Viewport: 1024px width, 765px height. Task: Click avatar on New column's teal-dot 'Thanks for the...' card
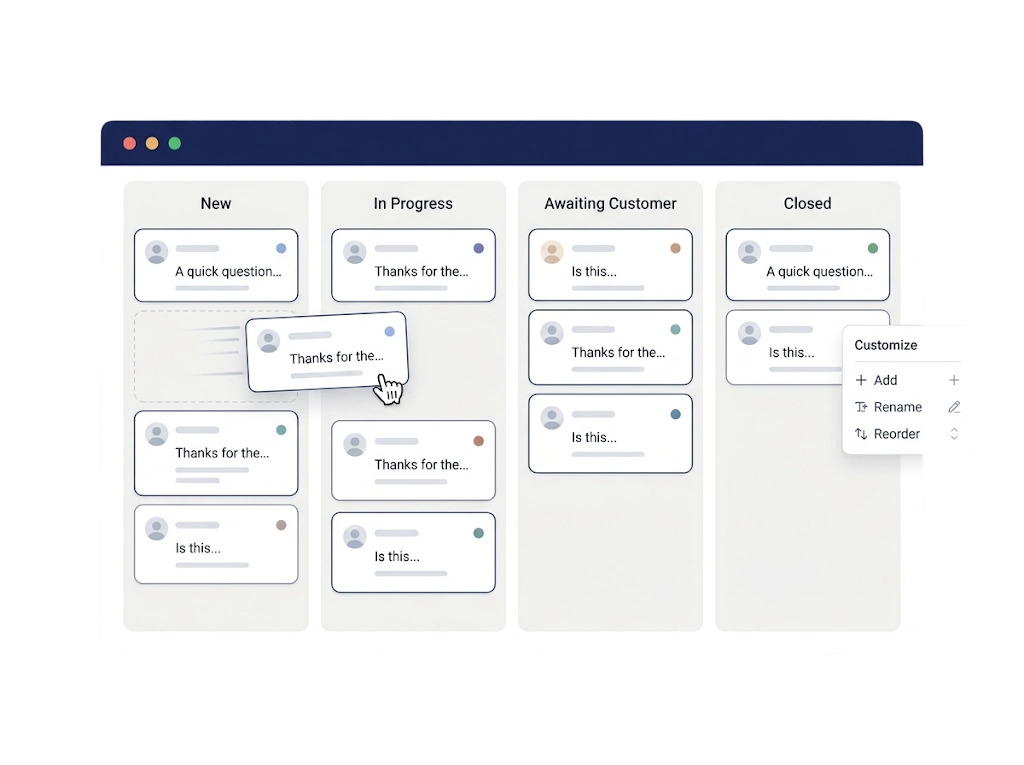[x=157, y=434]
